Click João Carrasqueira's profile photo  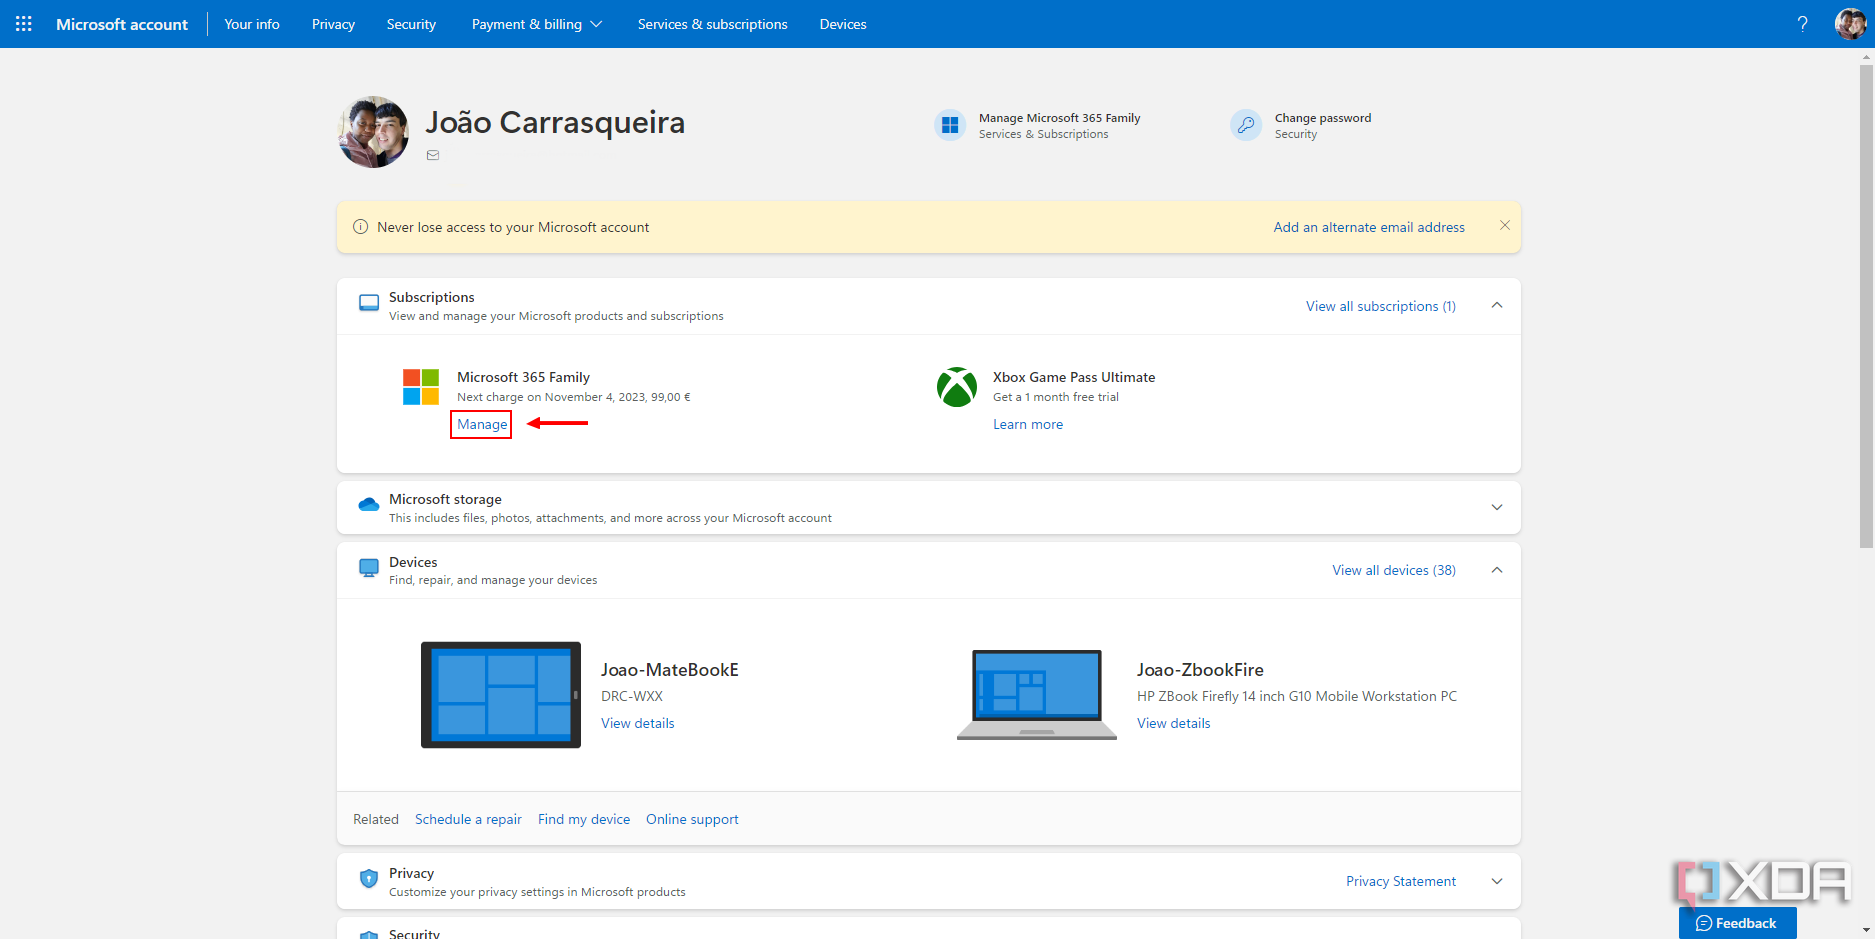click(373, 132)
